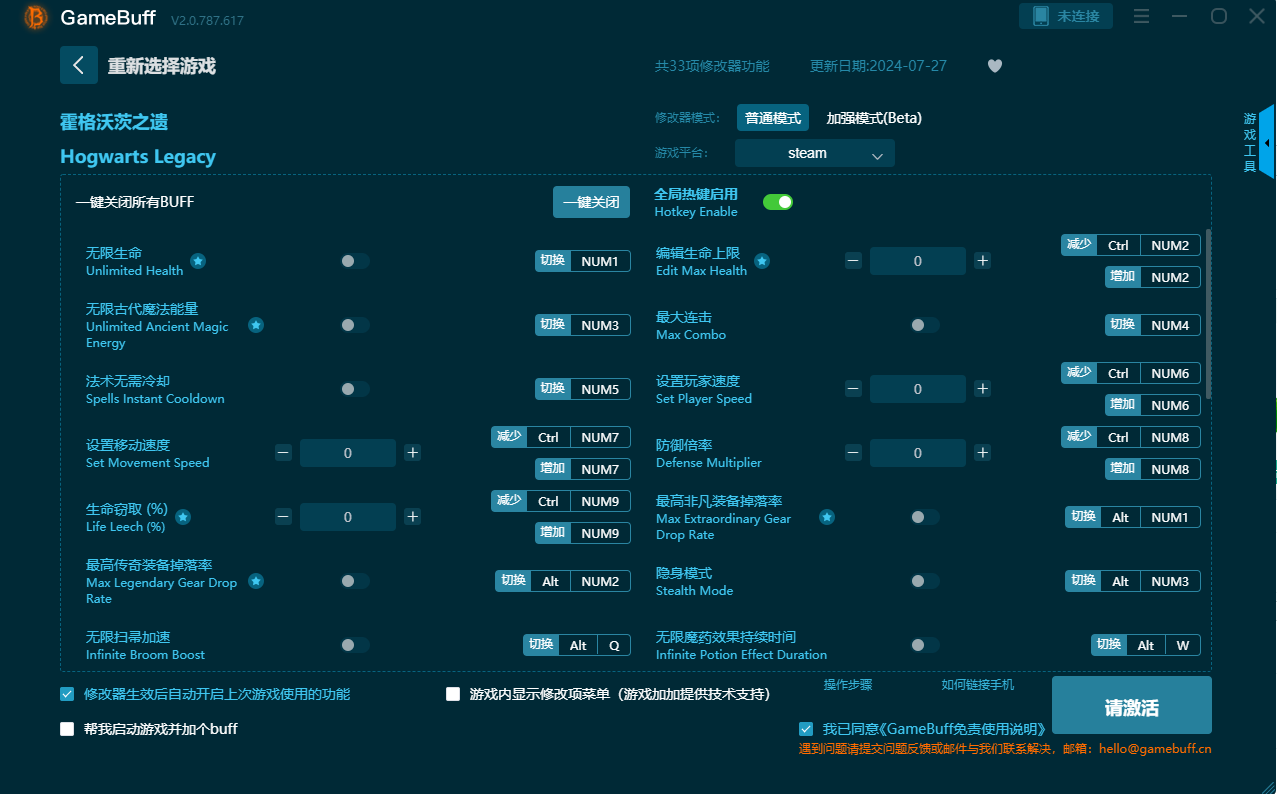
Task: Enable Infinite Potion Effect Duration toggle
Action: point(925,645)
